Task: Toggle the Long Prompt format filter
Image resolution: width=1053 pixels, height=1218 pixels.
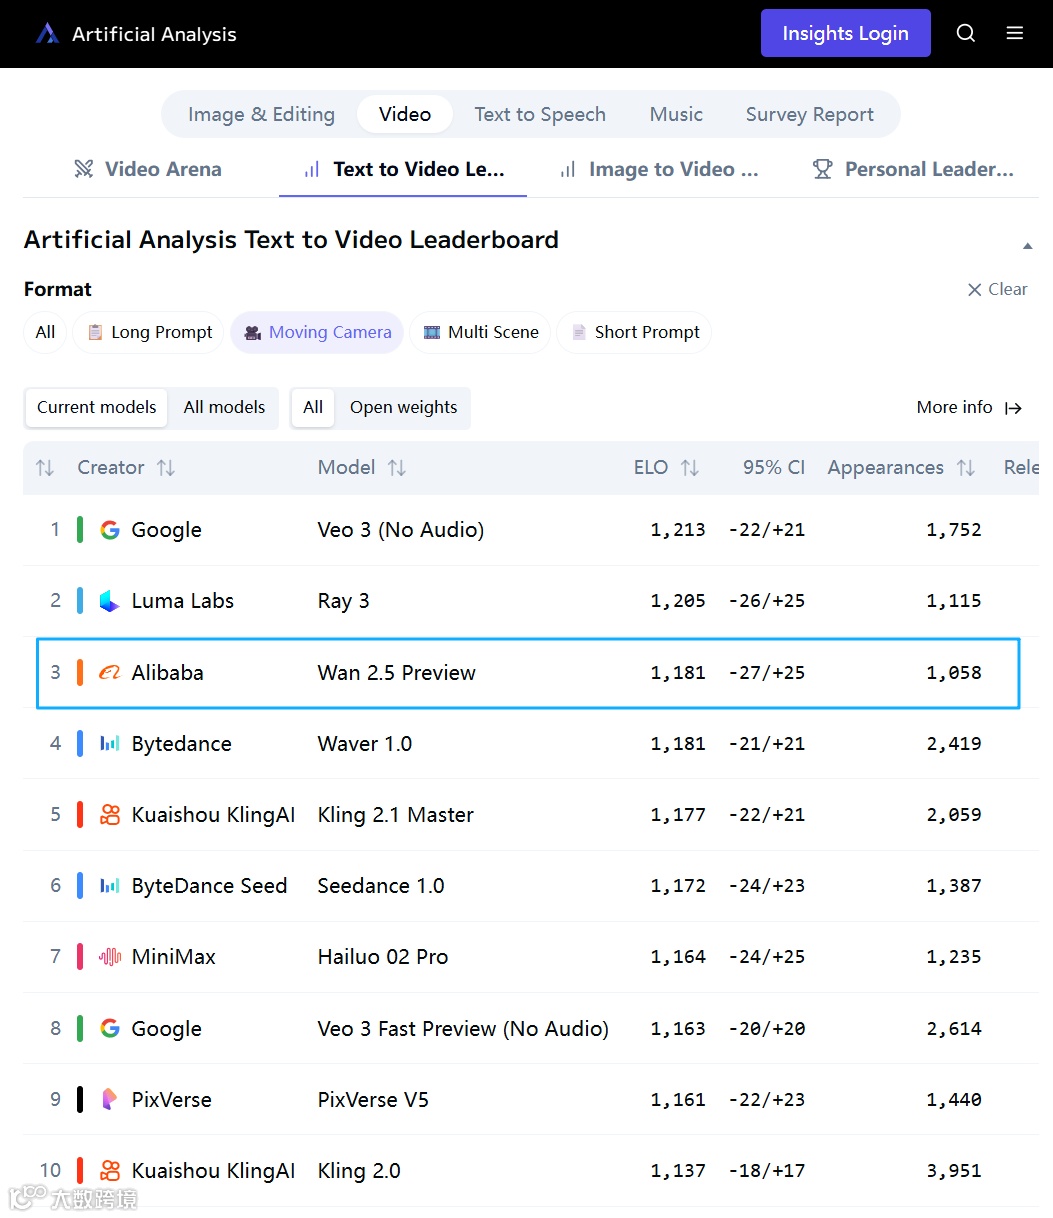Action: [x=150, y=332]
